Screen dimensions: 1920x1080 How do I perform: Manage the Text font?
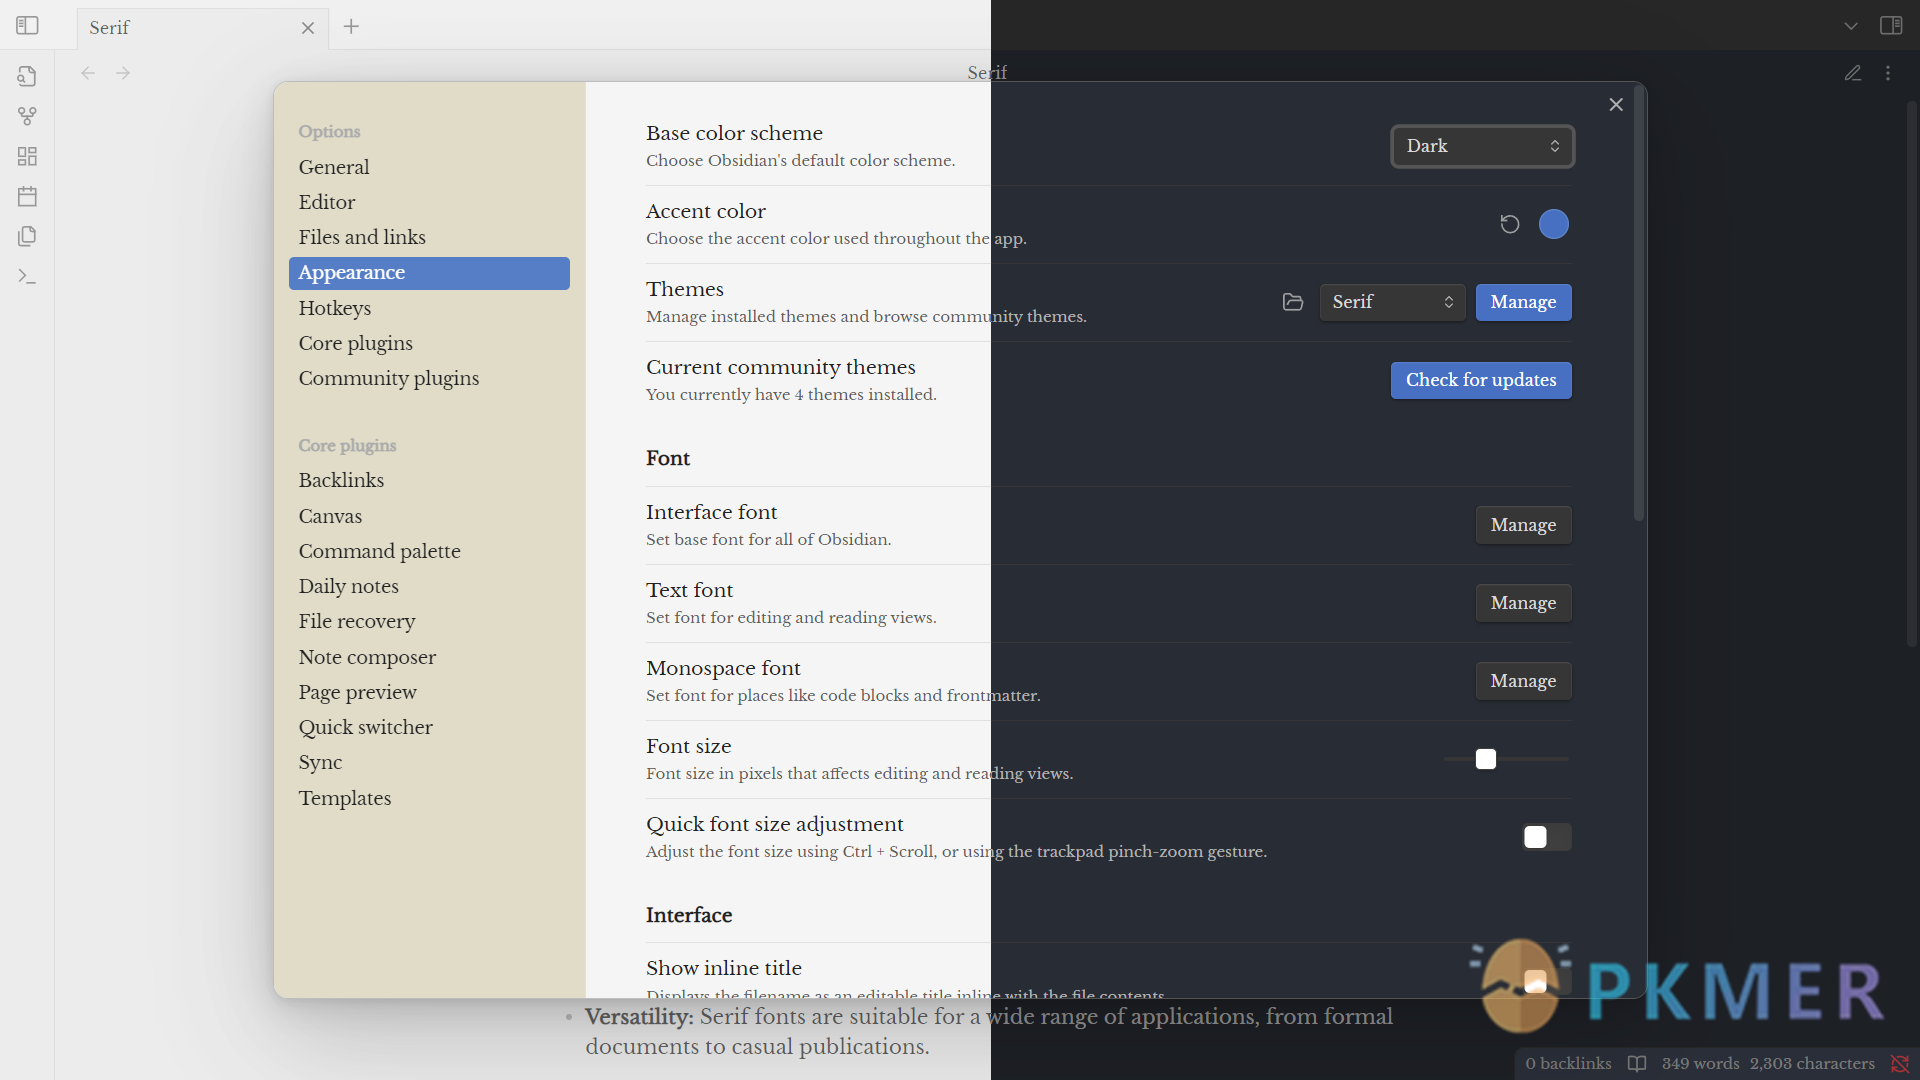point(1523,603)
